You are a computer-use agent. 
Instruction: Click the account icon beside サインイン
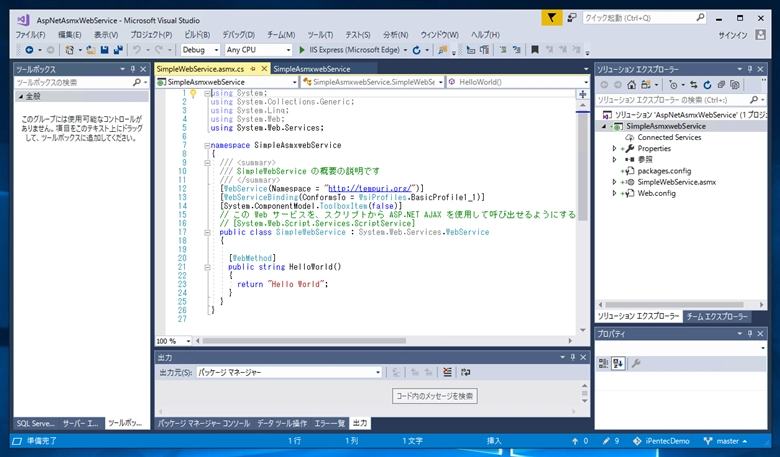[760, 35]
